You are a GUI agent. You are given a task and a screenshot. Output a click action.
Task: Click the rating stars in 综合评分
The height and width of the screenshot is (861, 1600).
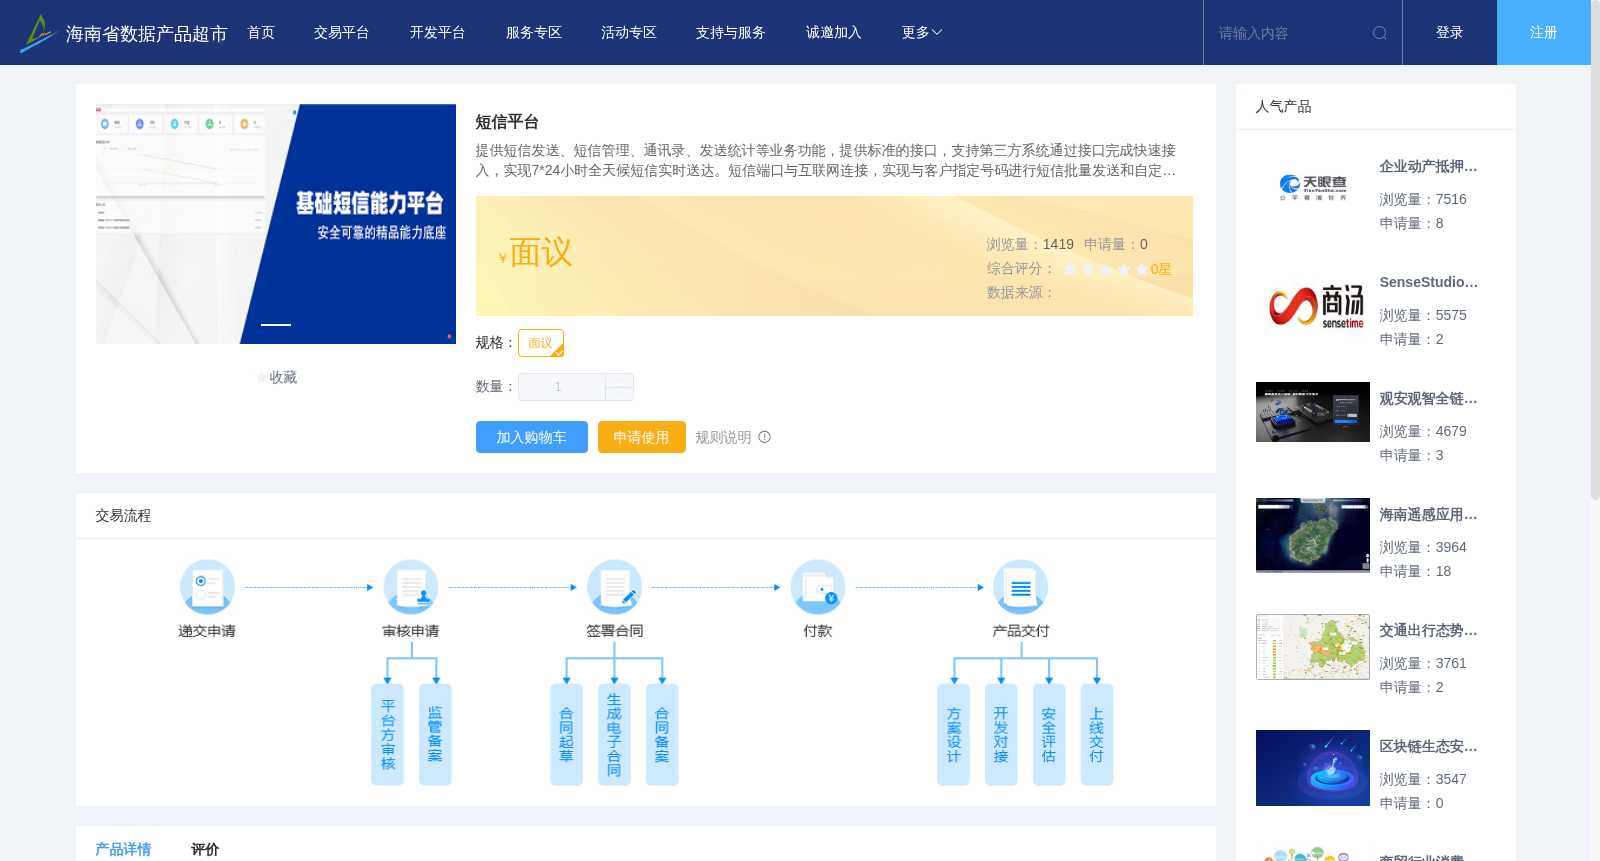click(1105, 269)
